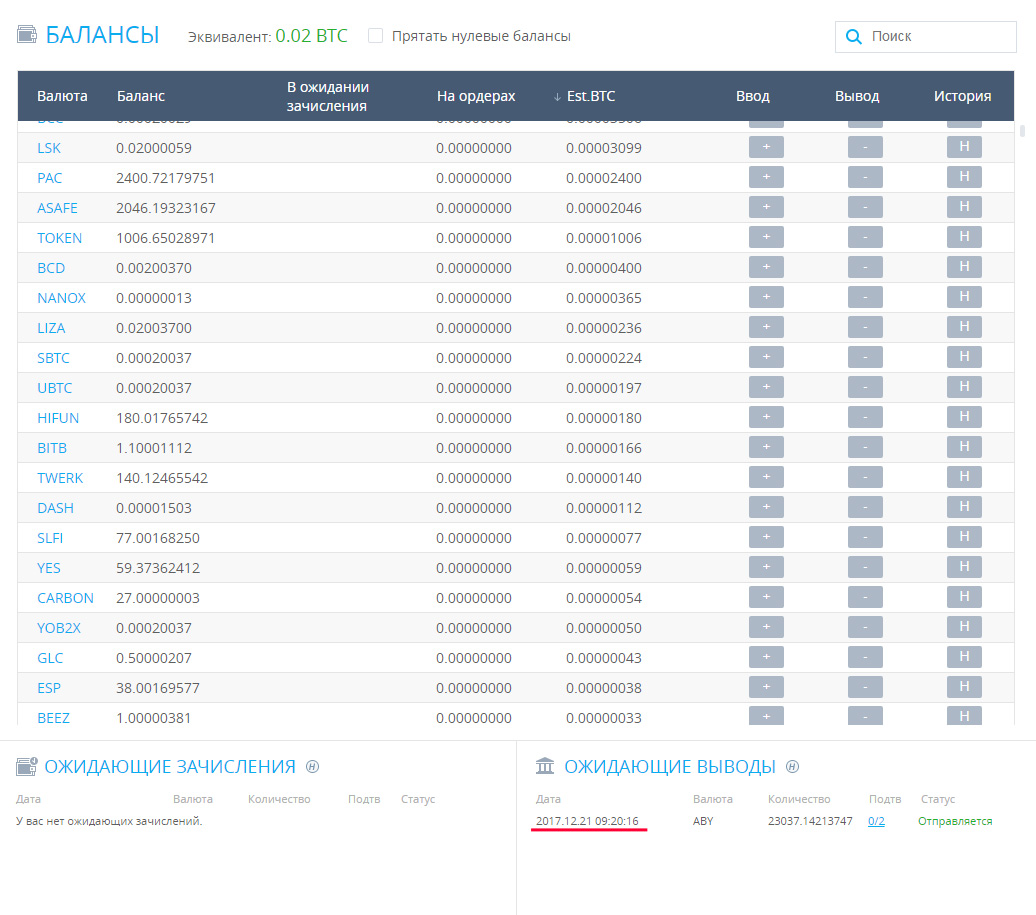Screen dimensions: 1036x915
Task: Click the deposit plus button for LSK
Action: point(766,147)
